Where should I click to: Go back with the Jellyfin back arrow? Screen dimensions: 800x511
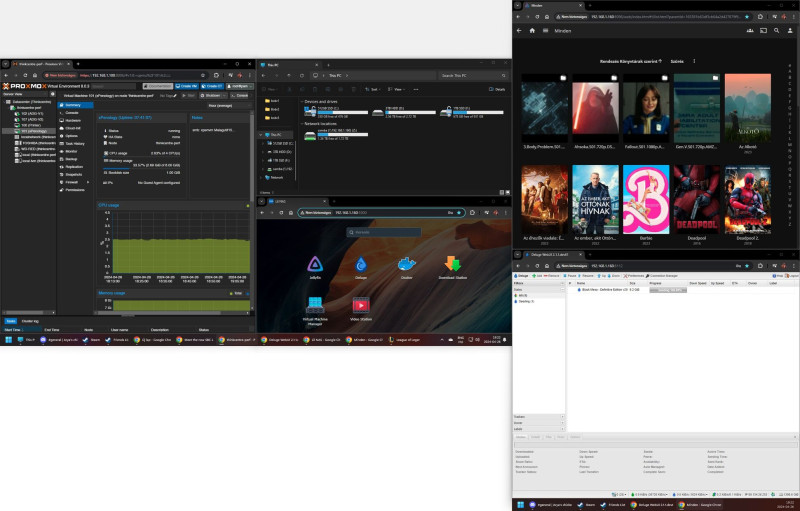pos(519,31)
